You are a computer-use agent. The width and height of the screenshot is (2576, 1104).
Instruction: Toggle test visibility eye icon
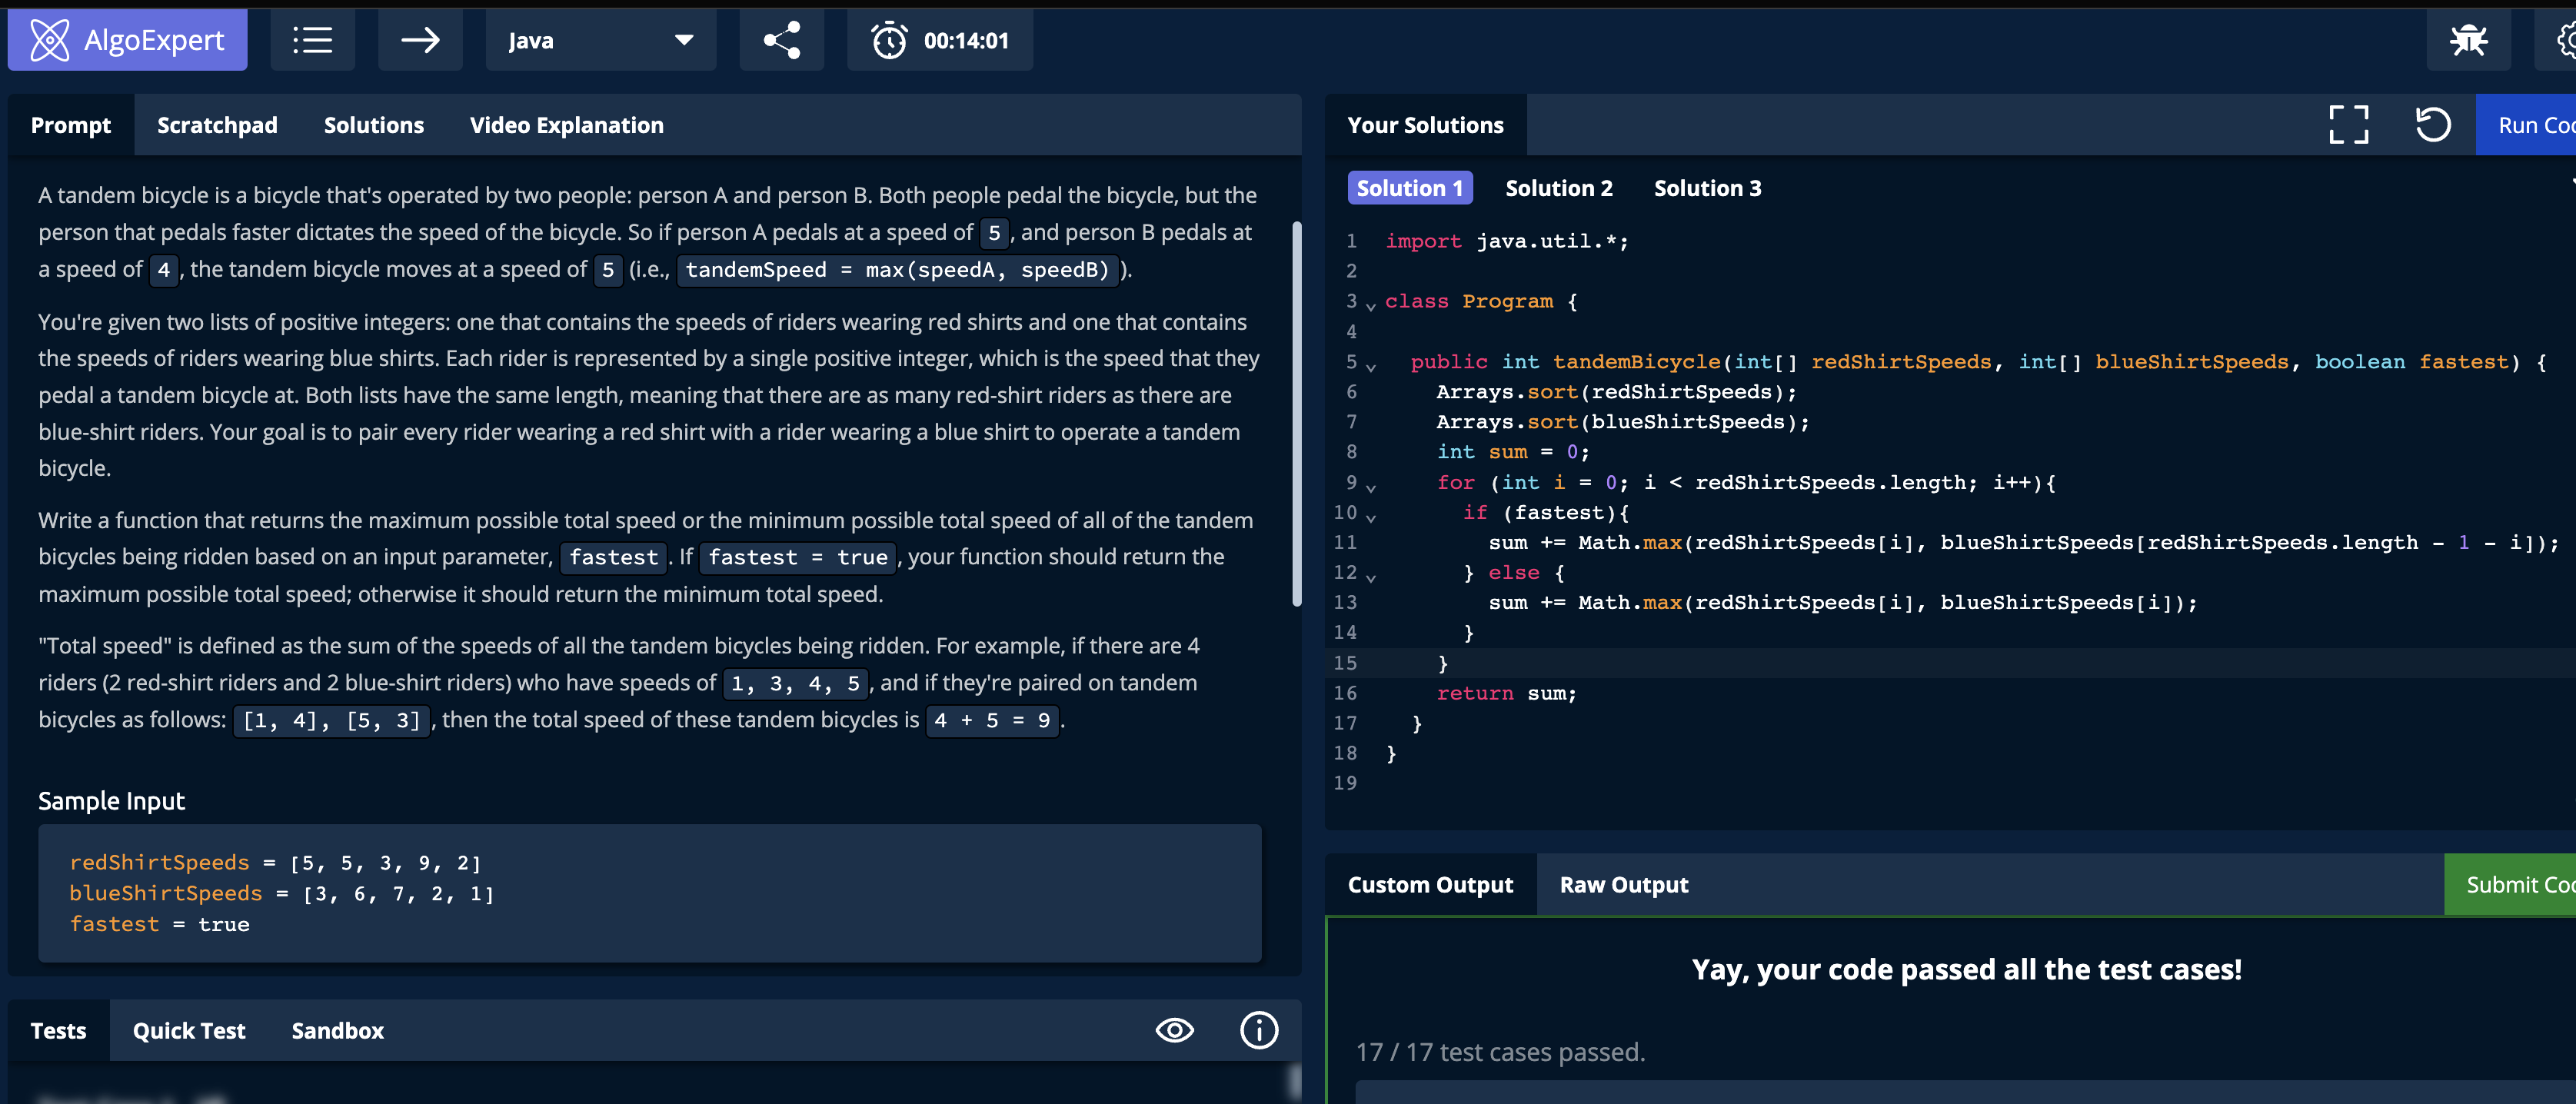tap(1174, 1030)
